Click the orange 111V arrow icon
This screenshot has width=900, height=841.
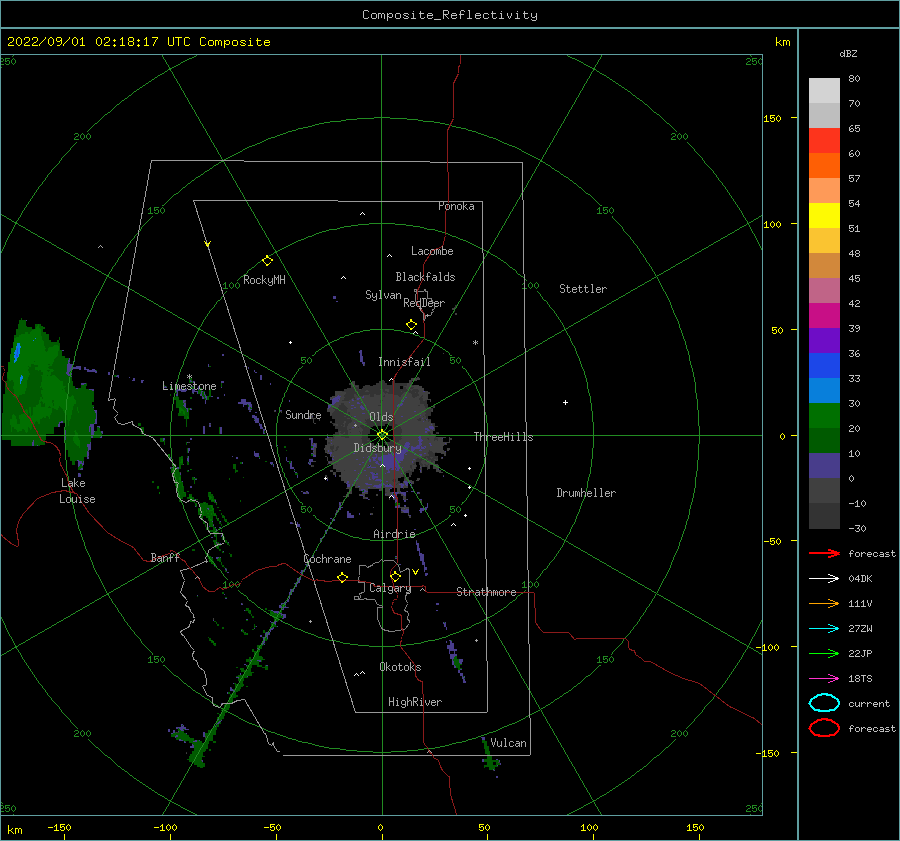click(824, 603)
